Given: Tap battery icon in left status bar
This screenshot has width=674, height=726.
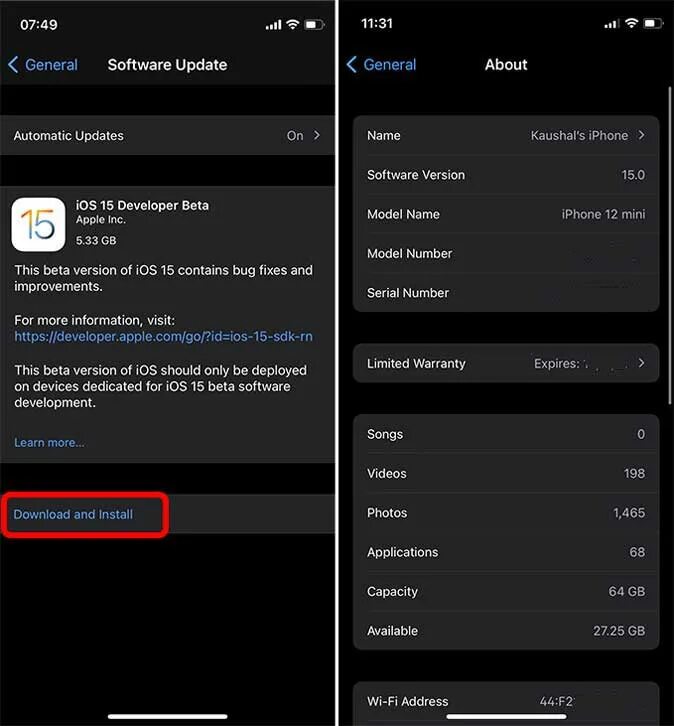Looking at the screenshot, I should pos(314,25).
